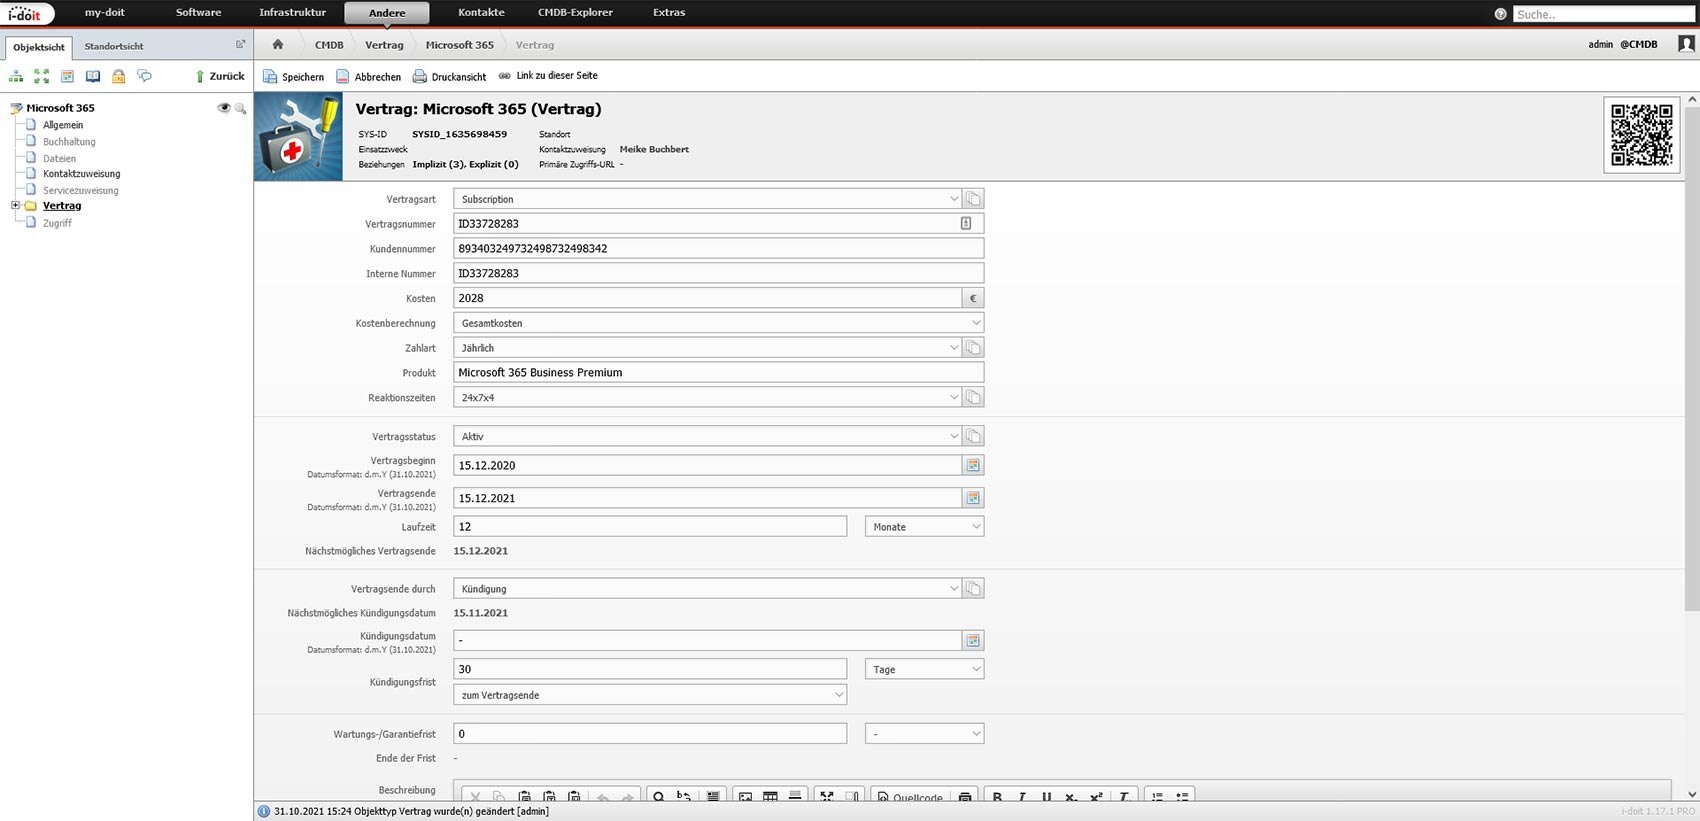Screen dimensions: 1700x821
Task: Open dialog editor icon beside Vertragsart
Action: pyautogui.click(x=973, y=199)
